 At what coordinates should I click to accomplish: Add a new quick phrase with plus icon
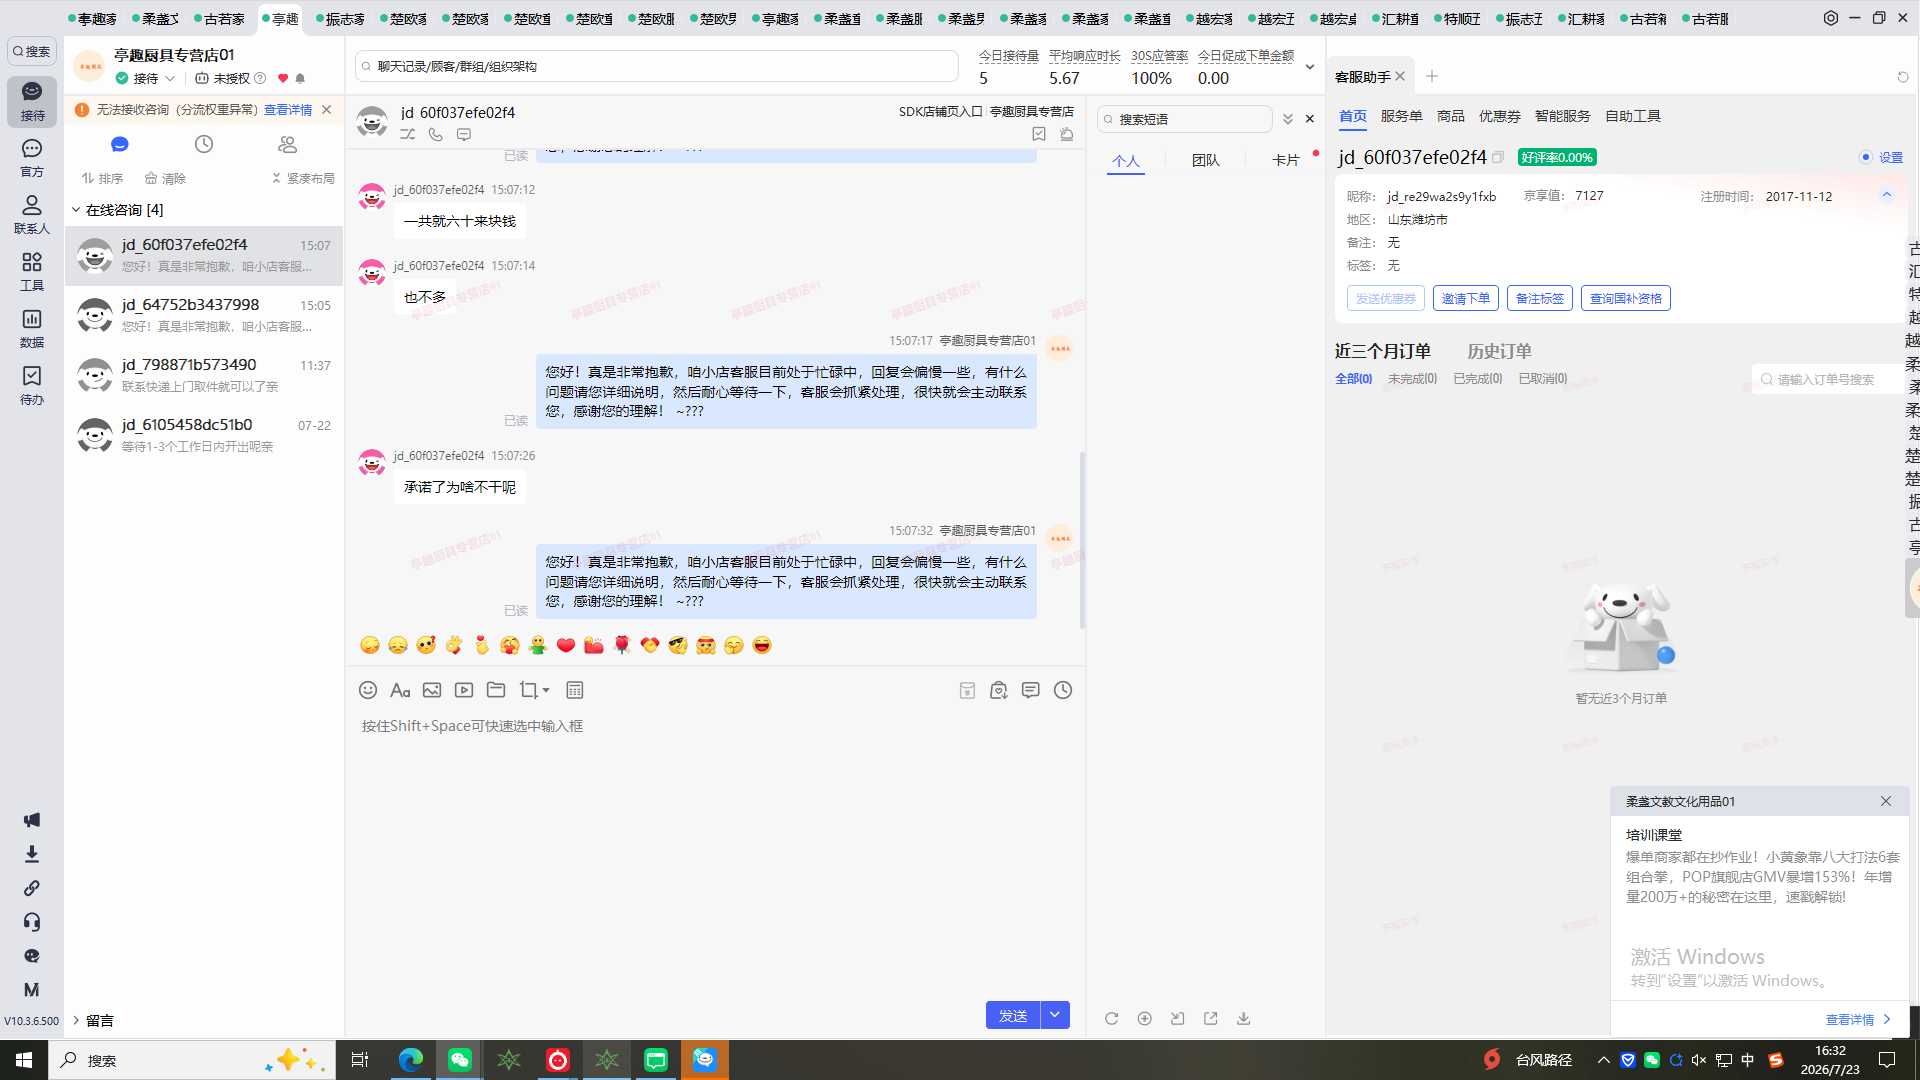click(1144, 1018)
